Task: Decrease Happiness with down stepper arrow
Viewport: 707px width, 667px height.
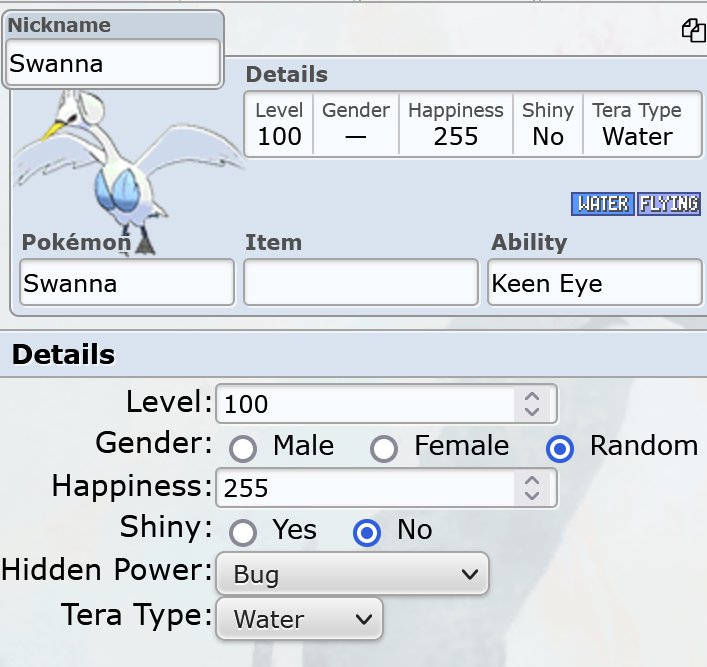Action: (x=532, y=495)
